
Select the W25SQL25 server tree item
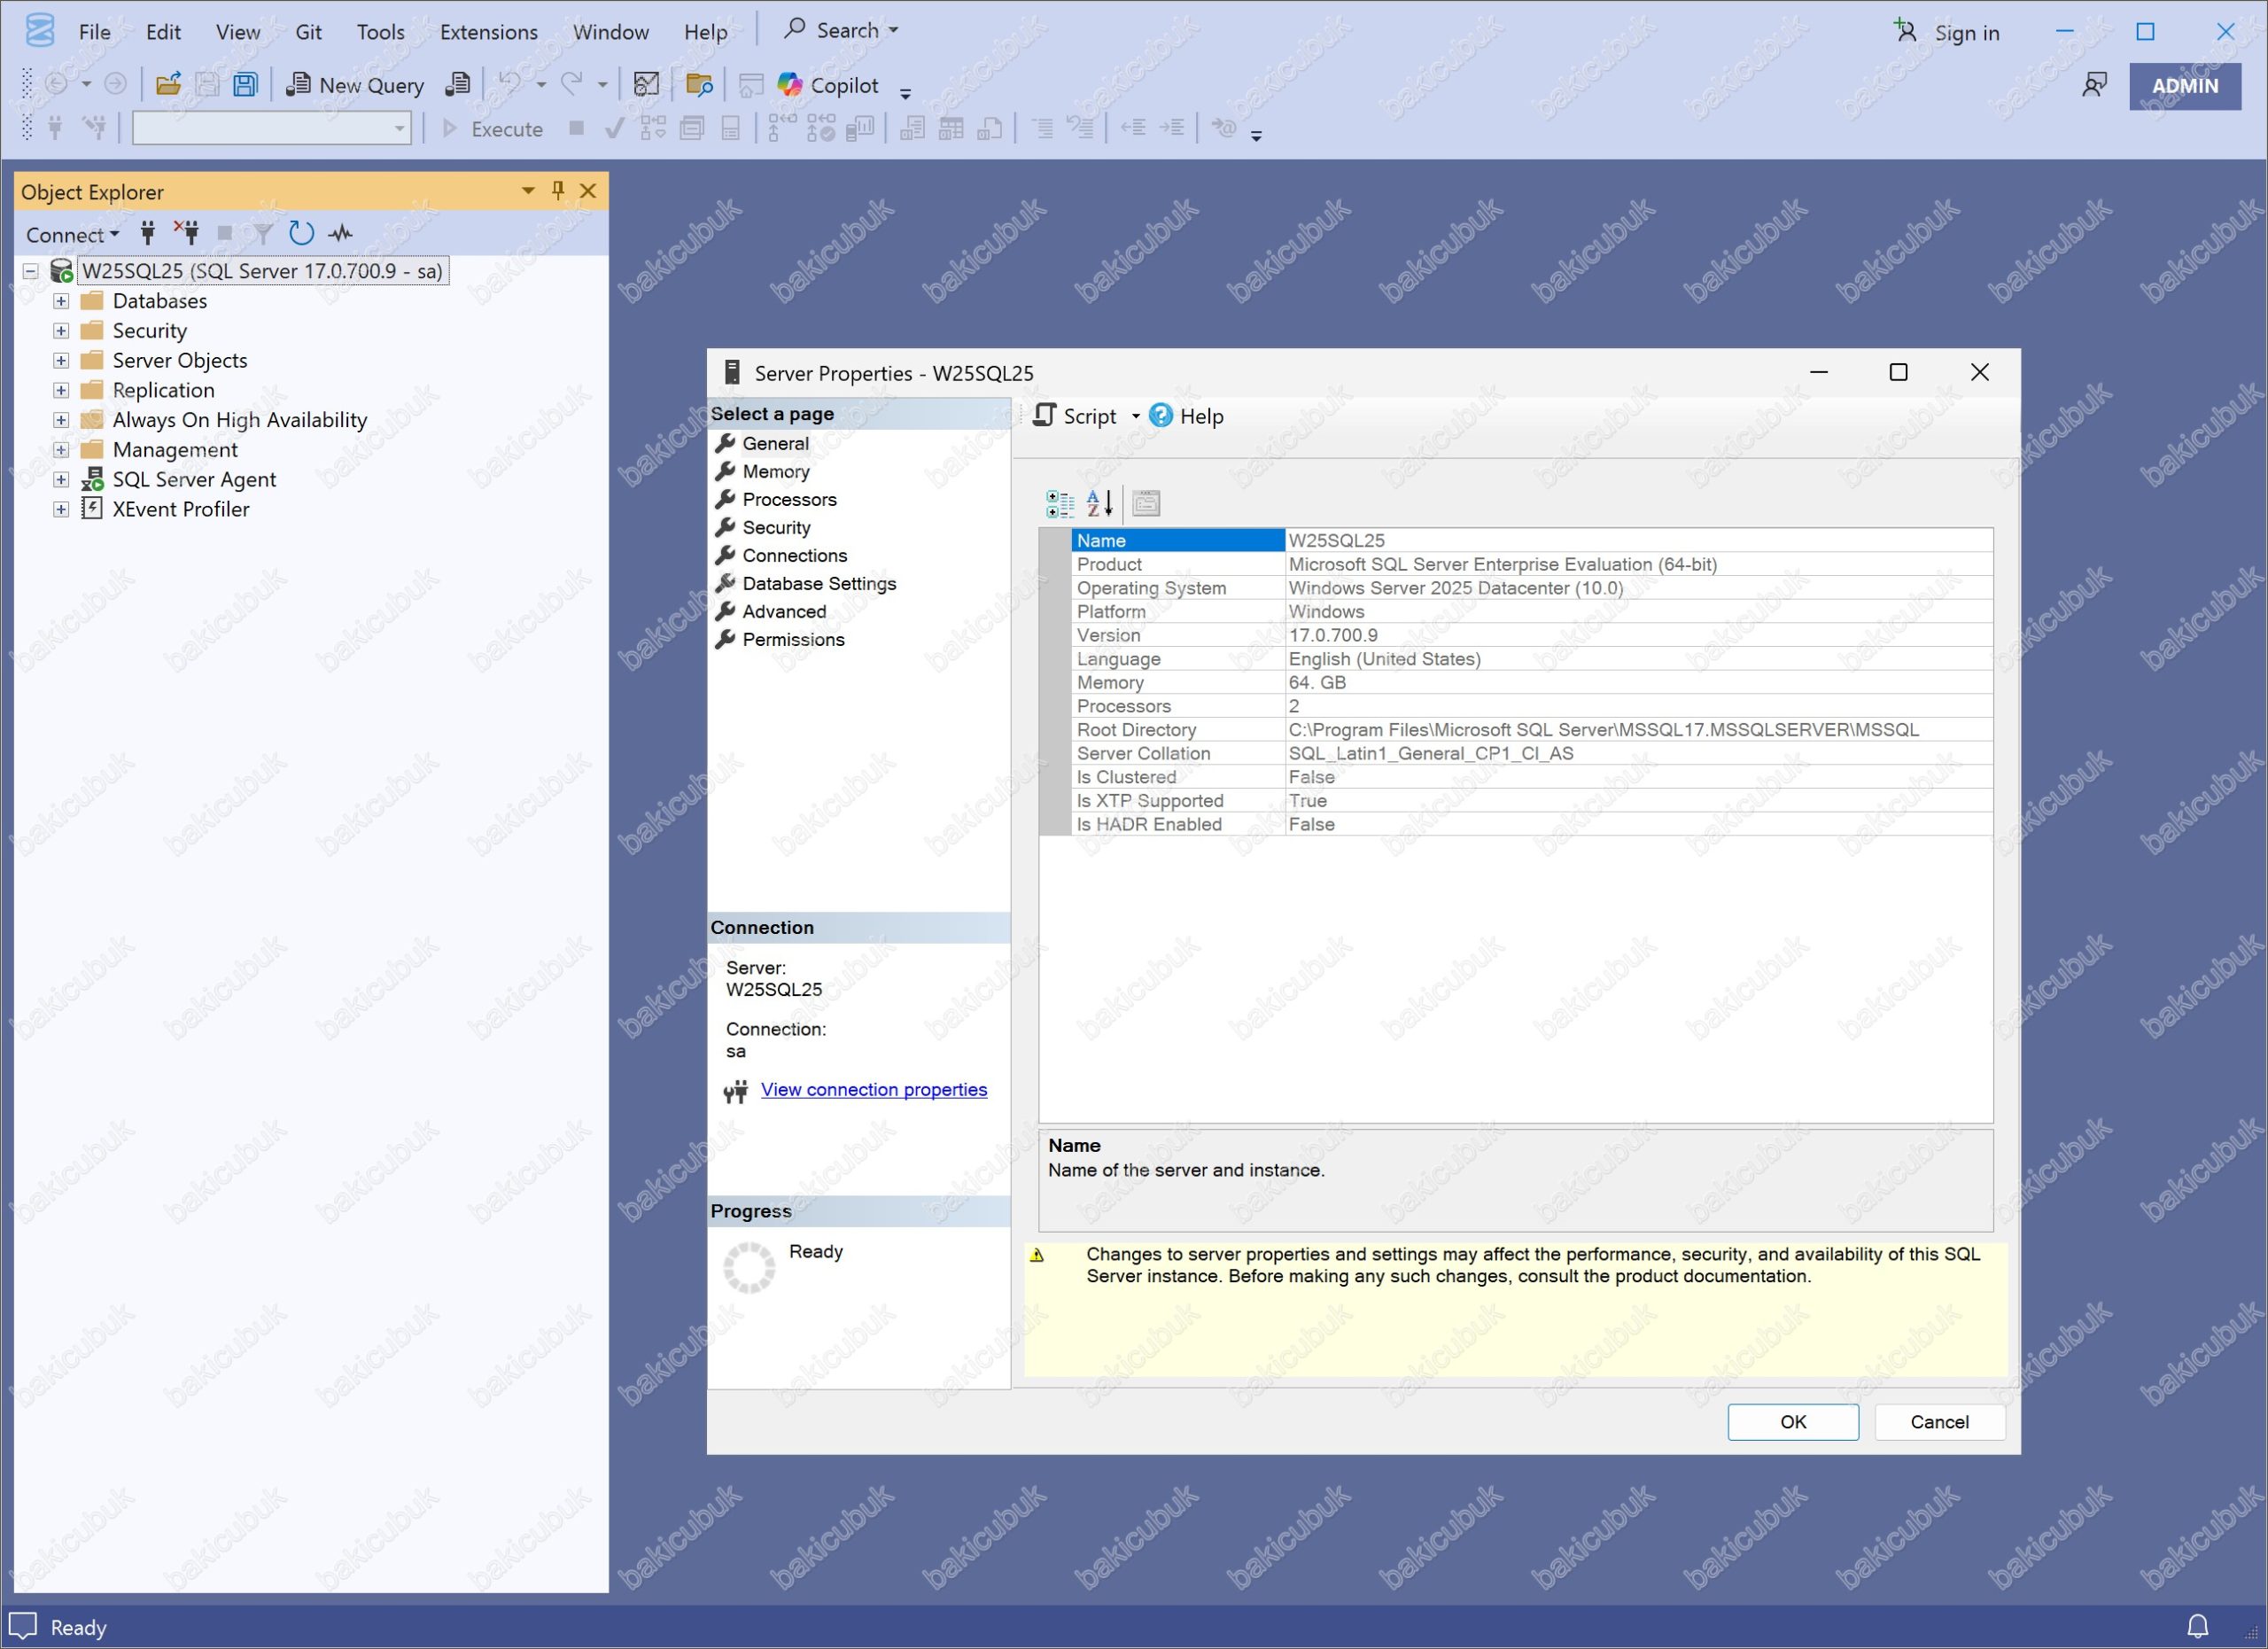[262, 271]
